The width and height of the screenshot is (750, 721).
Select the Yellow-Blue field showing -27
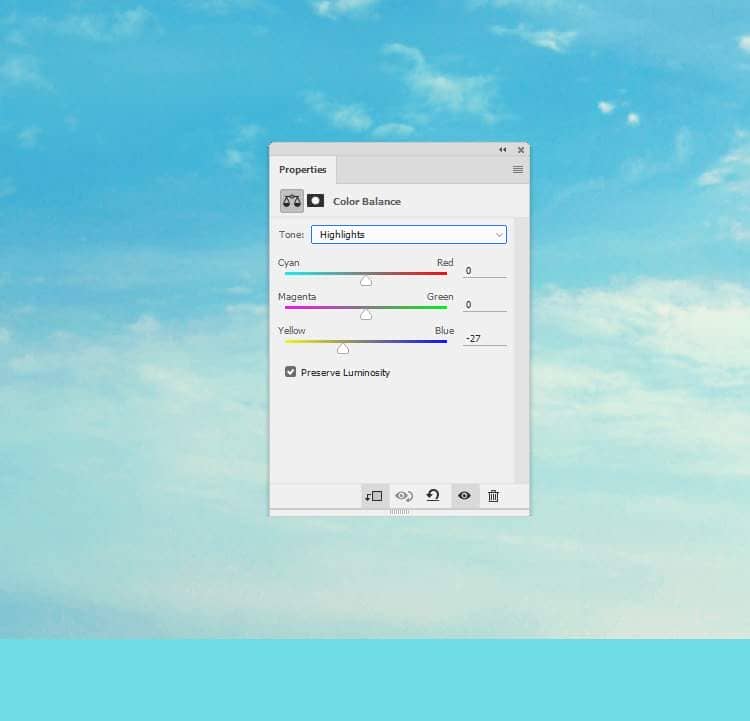pyautogui.click(x=484, y=339)
